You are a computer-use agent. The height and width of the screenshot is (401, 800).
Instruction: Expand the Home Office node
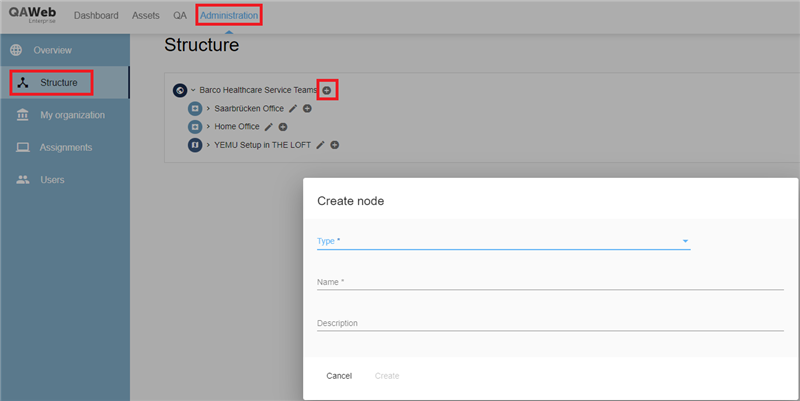(208, 126)
